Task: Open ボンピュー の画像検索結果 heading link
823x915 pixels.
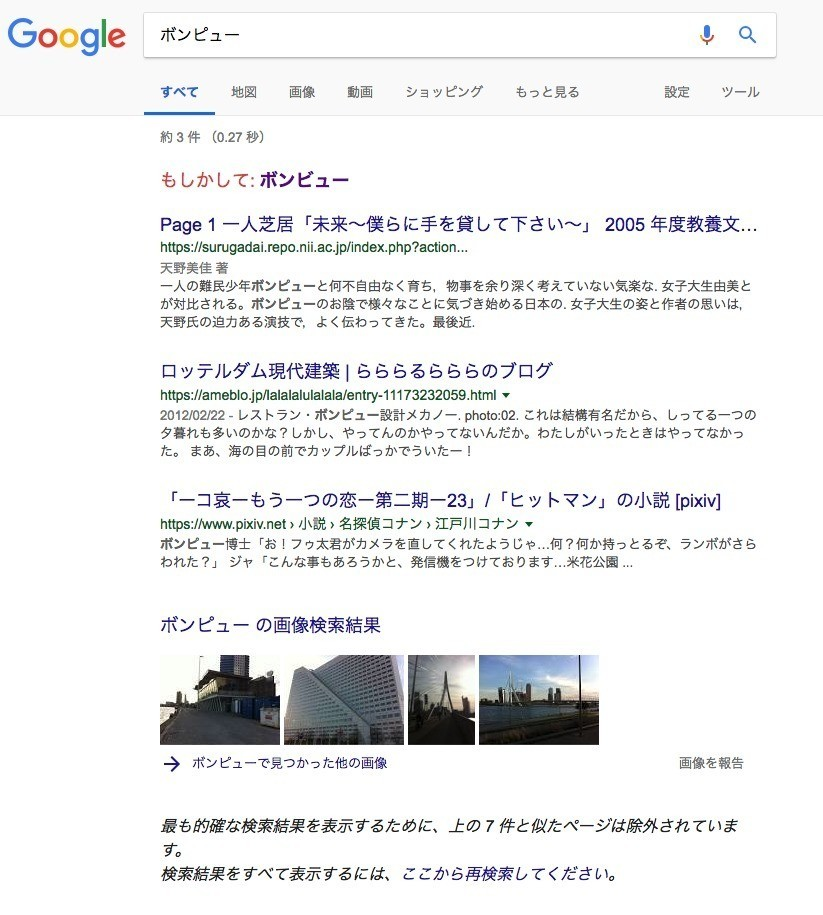Action: point(270,626)
